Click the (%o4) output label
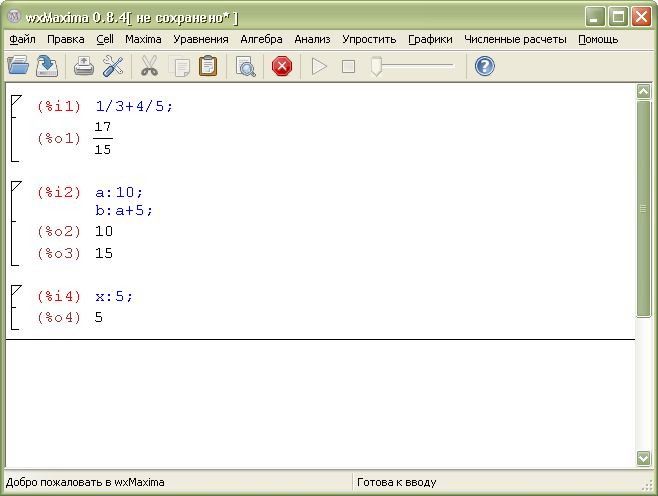Screen dimensions: 658x496 click(x=59, y=317)
